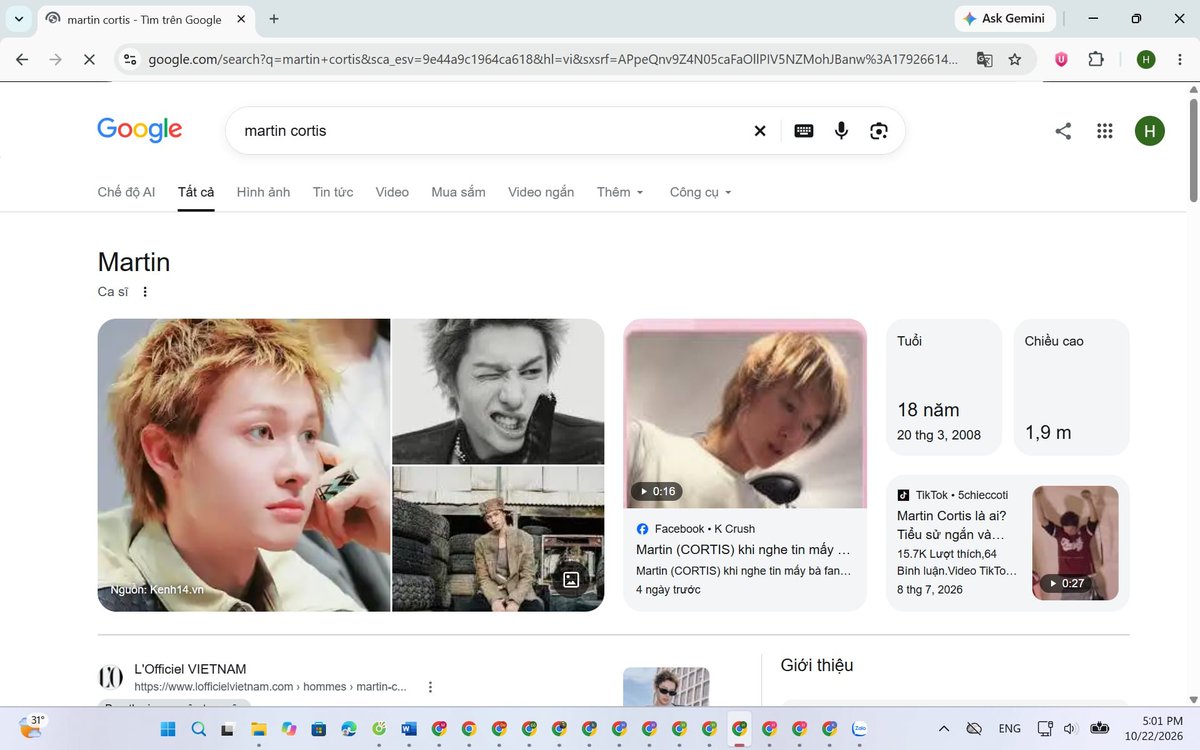
Task: Show hidden system tray icons
Action: [x=944, y=729]
